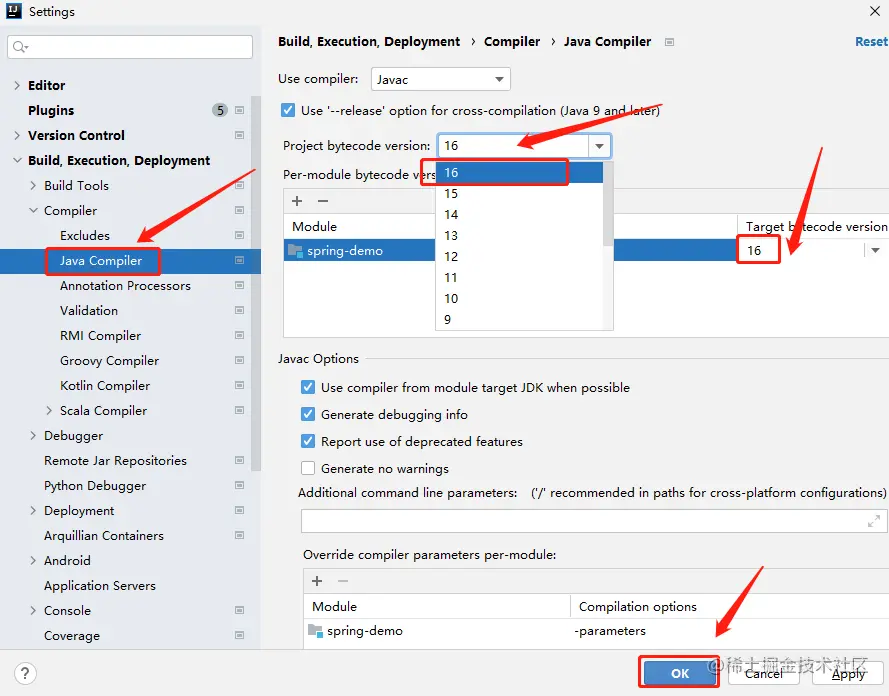
Task: Collapse Build, Execution, Deployment section
Action: [17, 160]
